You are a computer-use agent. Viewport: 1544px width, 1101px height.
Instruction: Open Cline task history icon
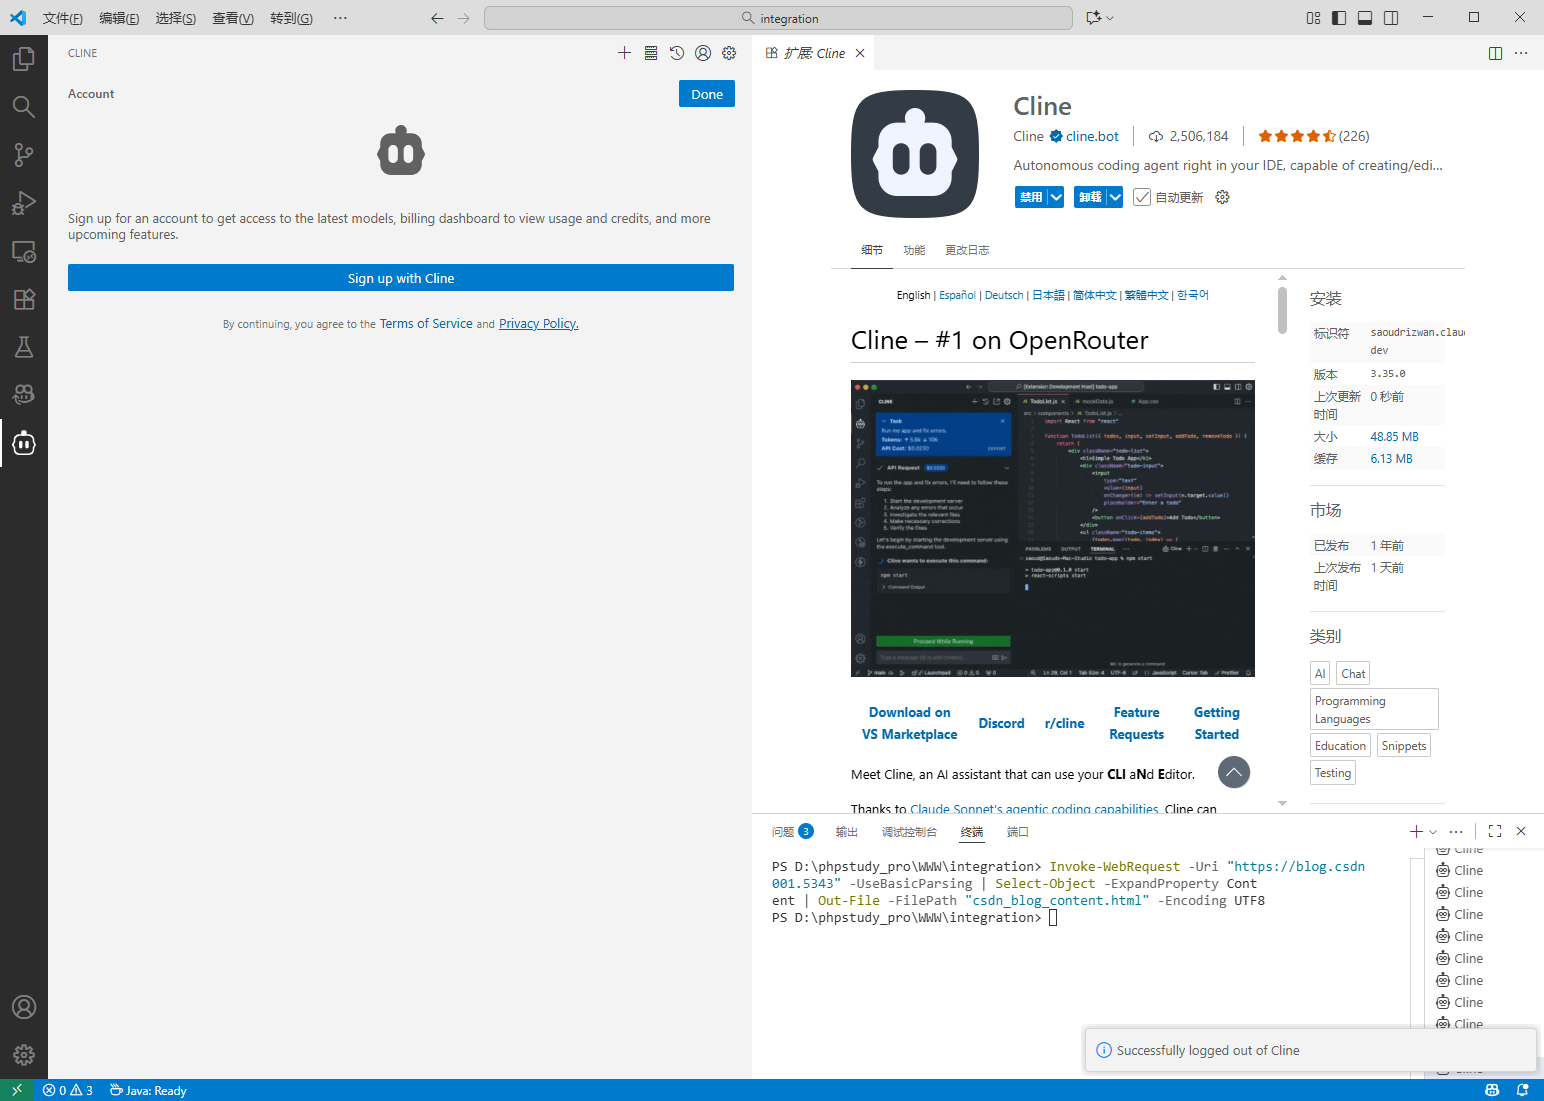[677, 53]
